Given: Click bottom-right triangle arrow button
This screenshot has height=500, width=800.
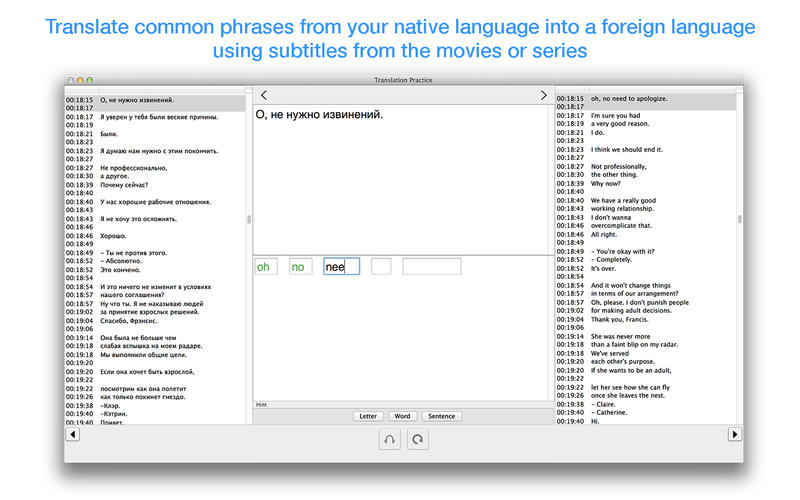Looking at the screenshot, I should [x=735, y=434].
